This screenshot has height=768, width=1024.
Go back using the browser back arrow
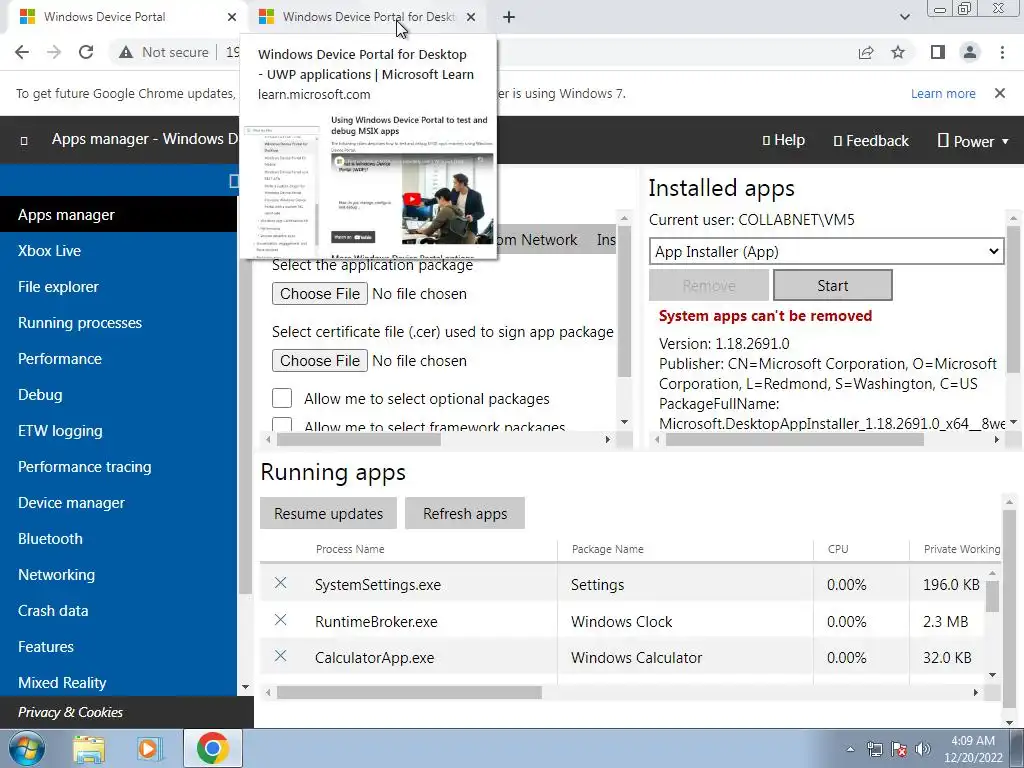(22, 52)
